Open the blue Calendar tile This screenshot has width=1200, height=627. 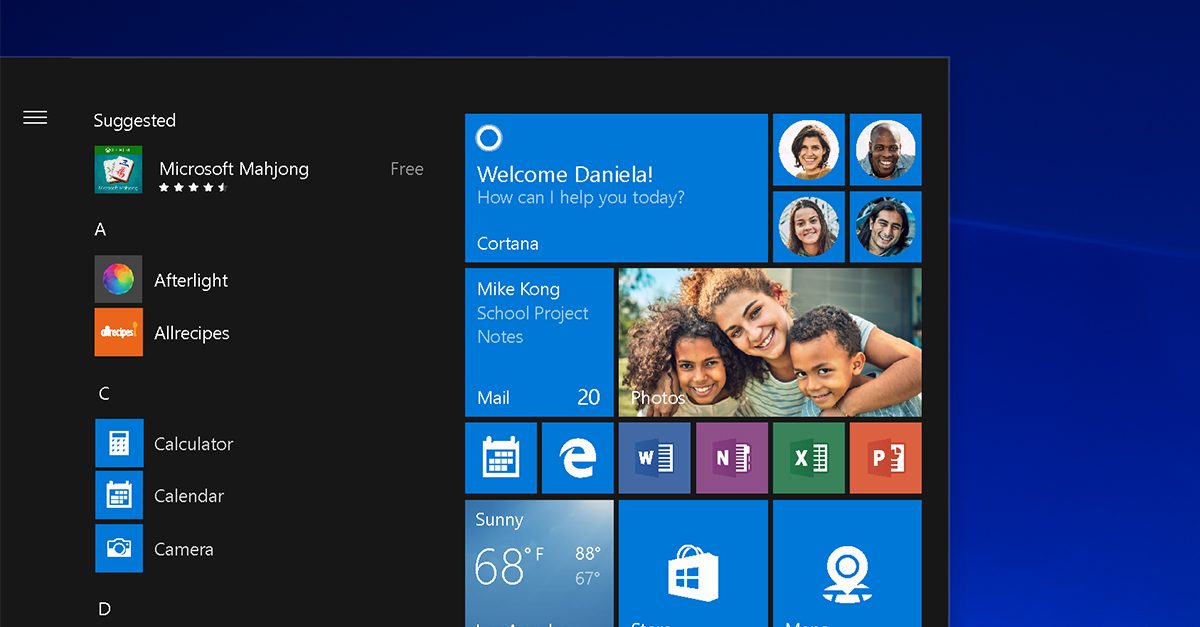[x=500, y=458]
